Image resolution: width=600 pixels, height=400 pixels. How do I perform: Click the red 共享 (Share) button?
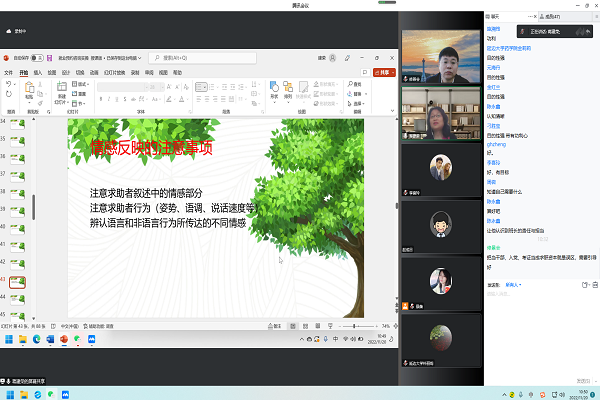(385, 73)
